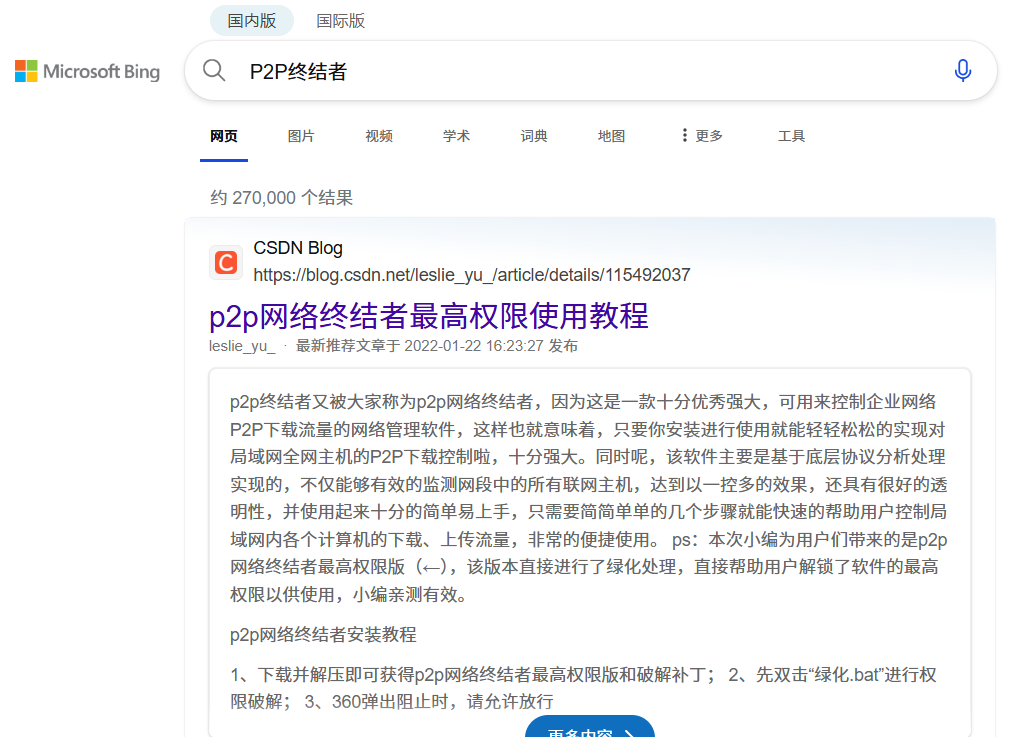
Task: Select the 网页 results tab
Action: click(224, 136)
